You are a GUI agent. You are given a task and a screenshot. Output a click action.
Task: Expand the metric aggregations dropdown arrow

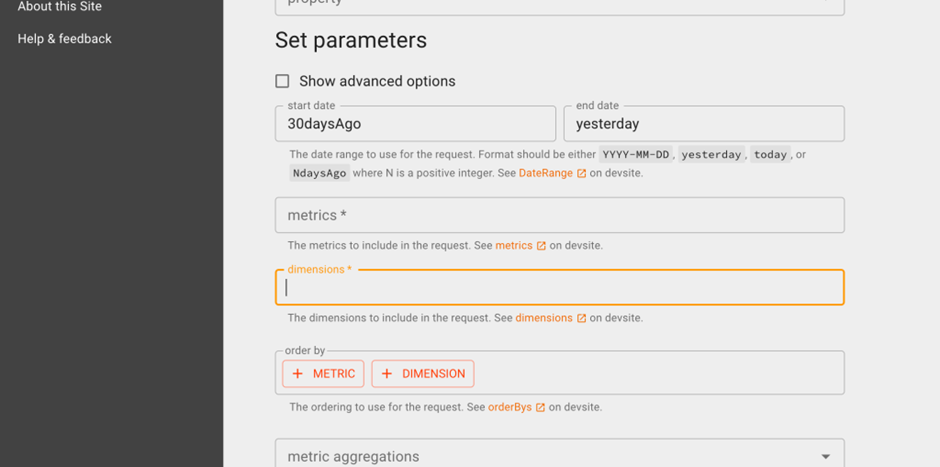click(x=825, y=457)
